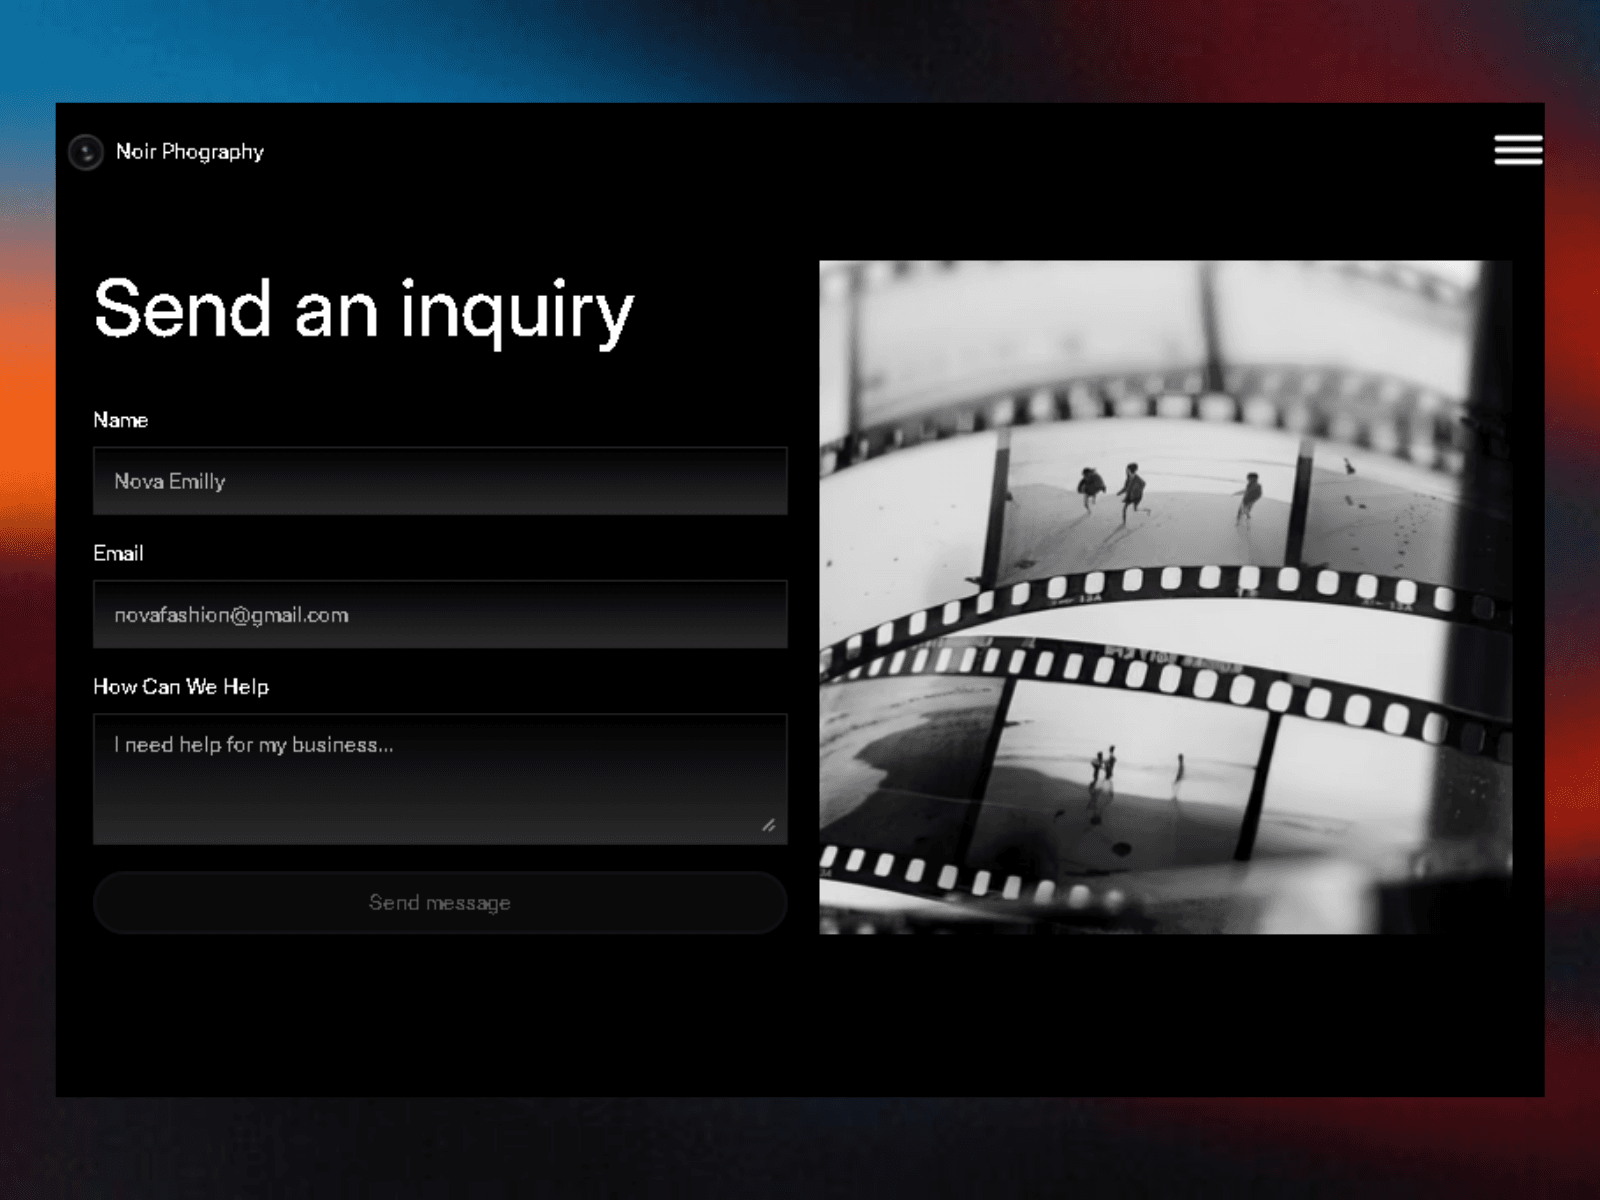Screen dimensions: 1600x1200
Task: Focus the Name input field
Action: [440, 481]
